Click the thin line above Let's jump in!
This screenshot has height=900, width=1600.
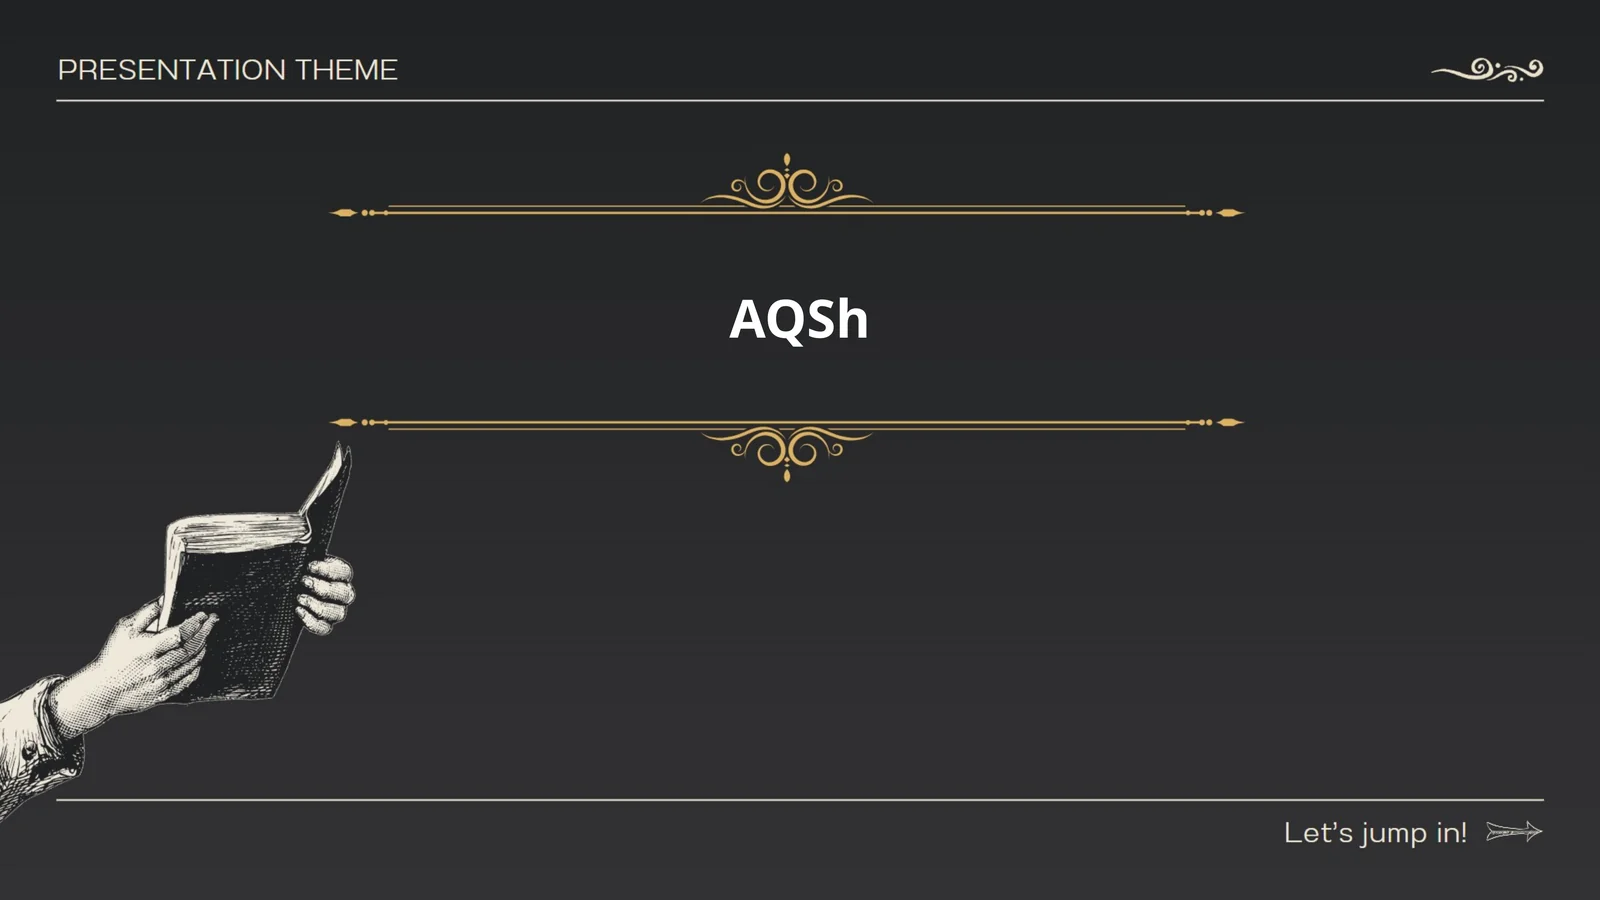click(800, 800)
